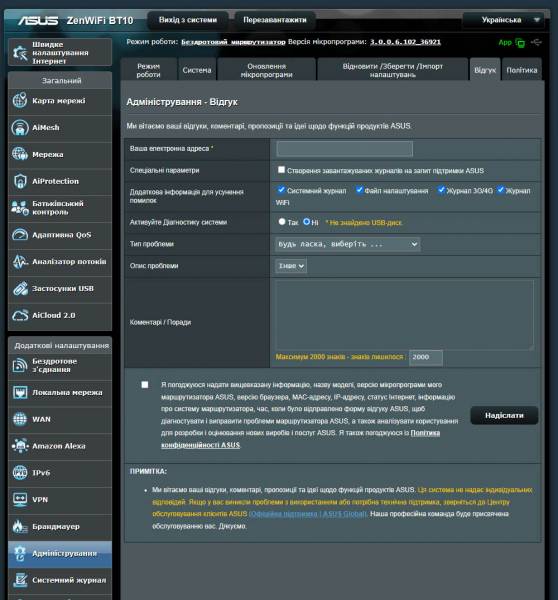Image resolution: width=558 pixels, height=600 pixels.
Task: Open Батьківський контроль family icon
Action: click(x=20, y=208)
